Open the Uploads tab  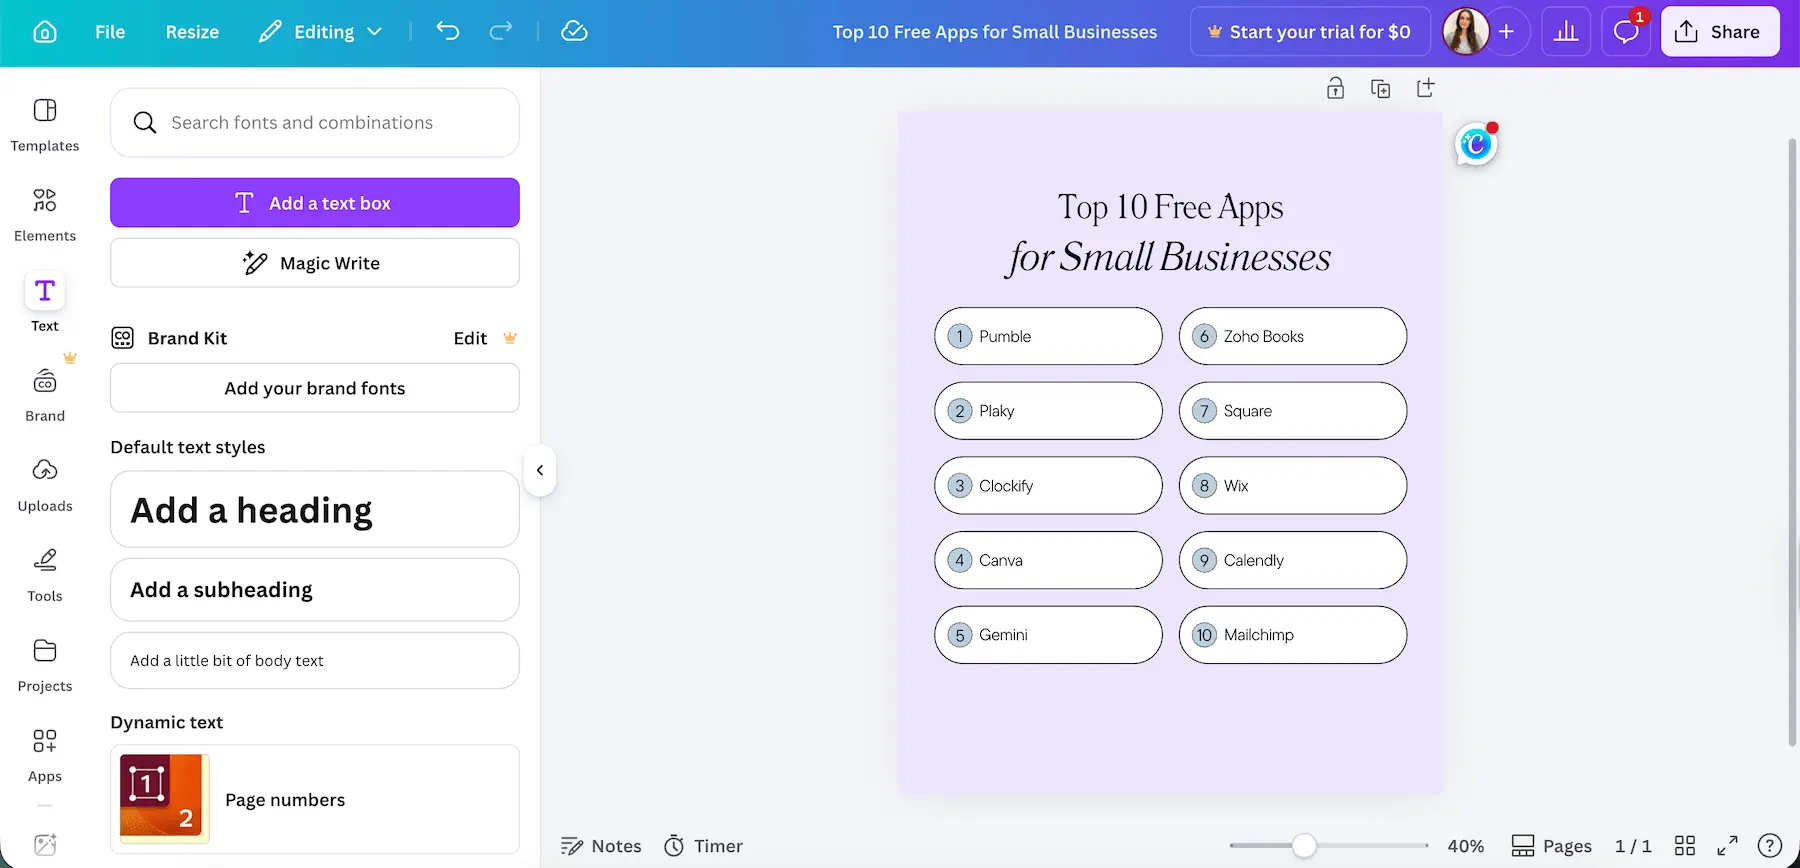click(x=45, y=485)
